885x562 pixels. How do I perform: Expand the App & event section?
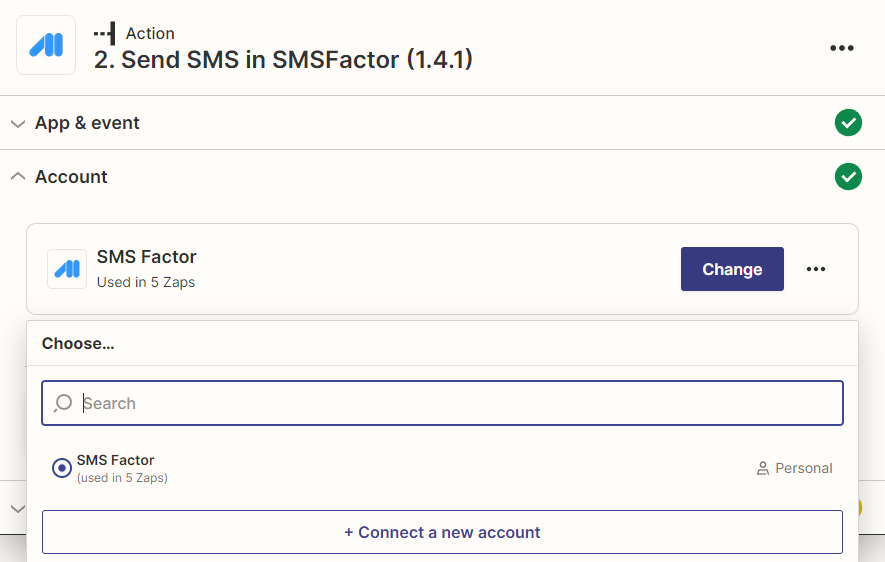[x=18, y=123]
